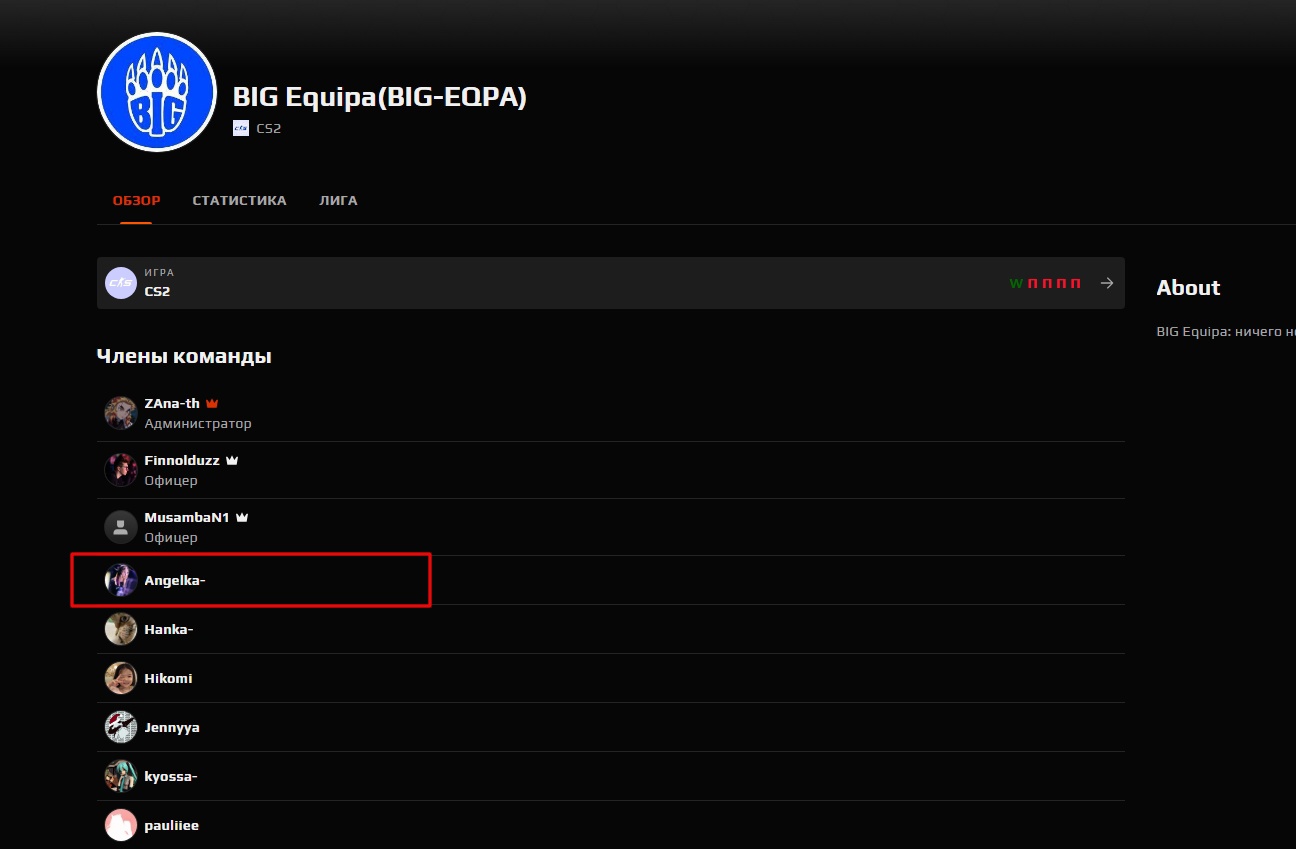The image size is (1296, 849).
Task: Open Hanka- profile name
Action: click(x=169, y=629)
